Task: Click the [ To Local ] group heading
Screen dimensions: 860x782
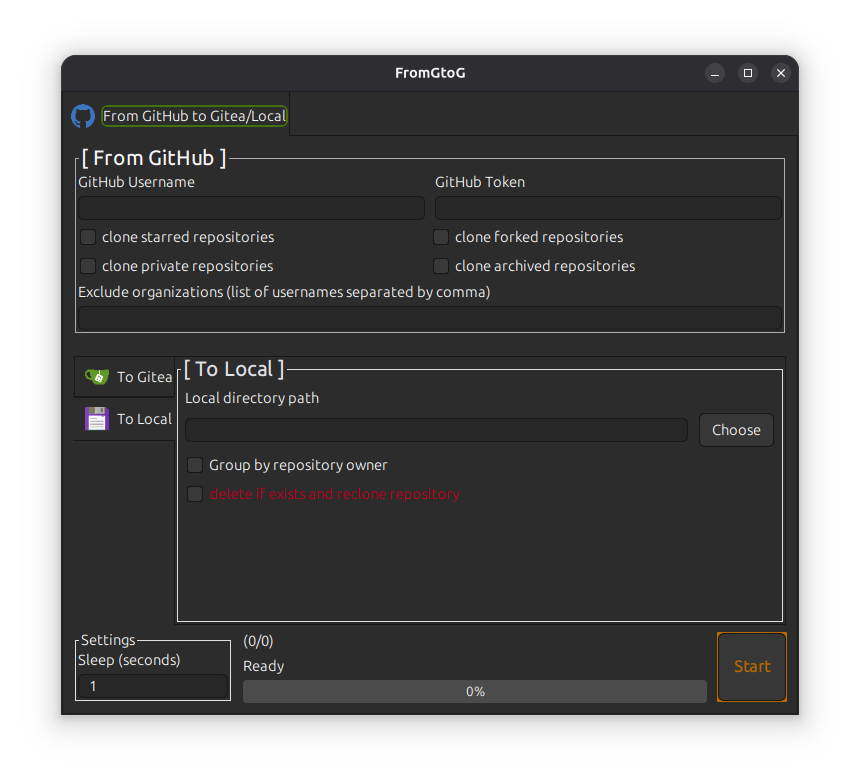Action: tap(234, 369)
